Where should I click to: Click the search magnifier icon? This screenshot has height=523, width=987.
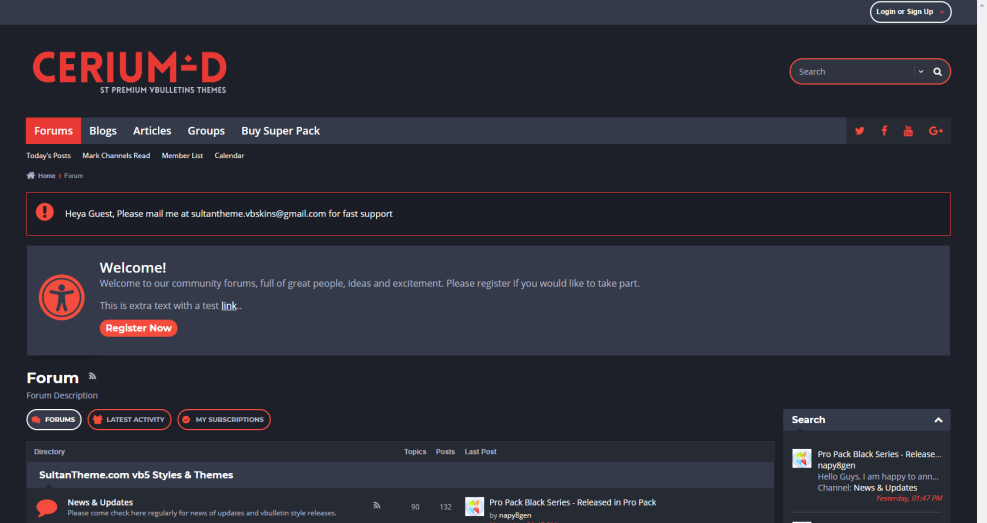click(938, 72)
